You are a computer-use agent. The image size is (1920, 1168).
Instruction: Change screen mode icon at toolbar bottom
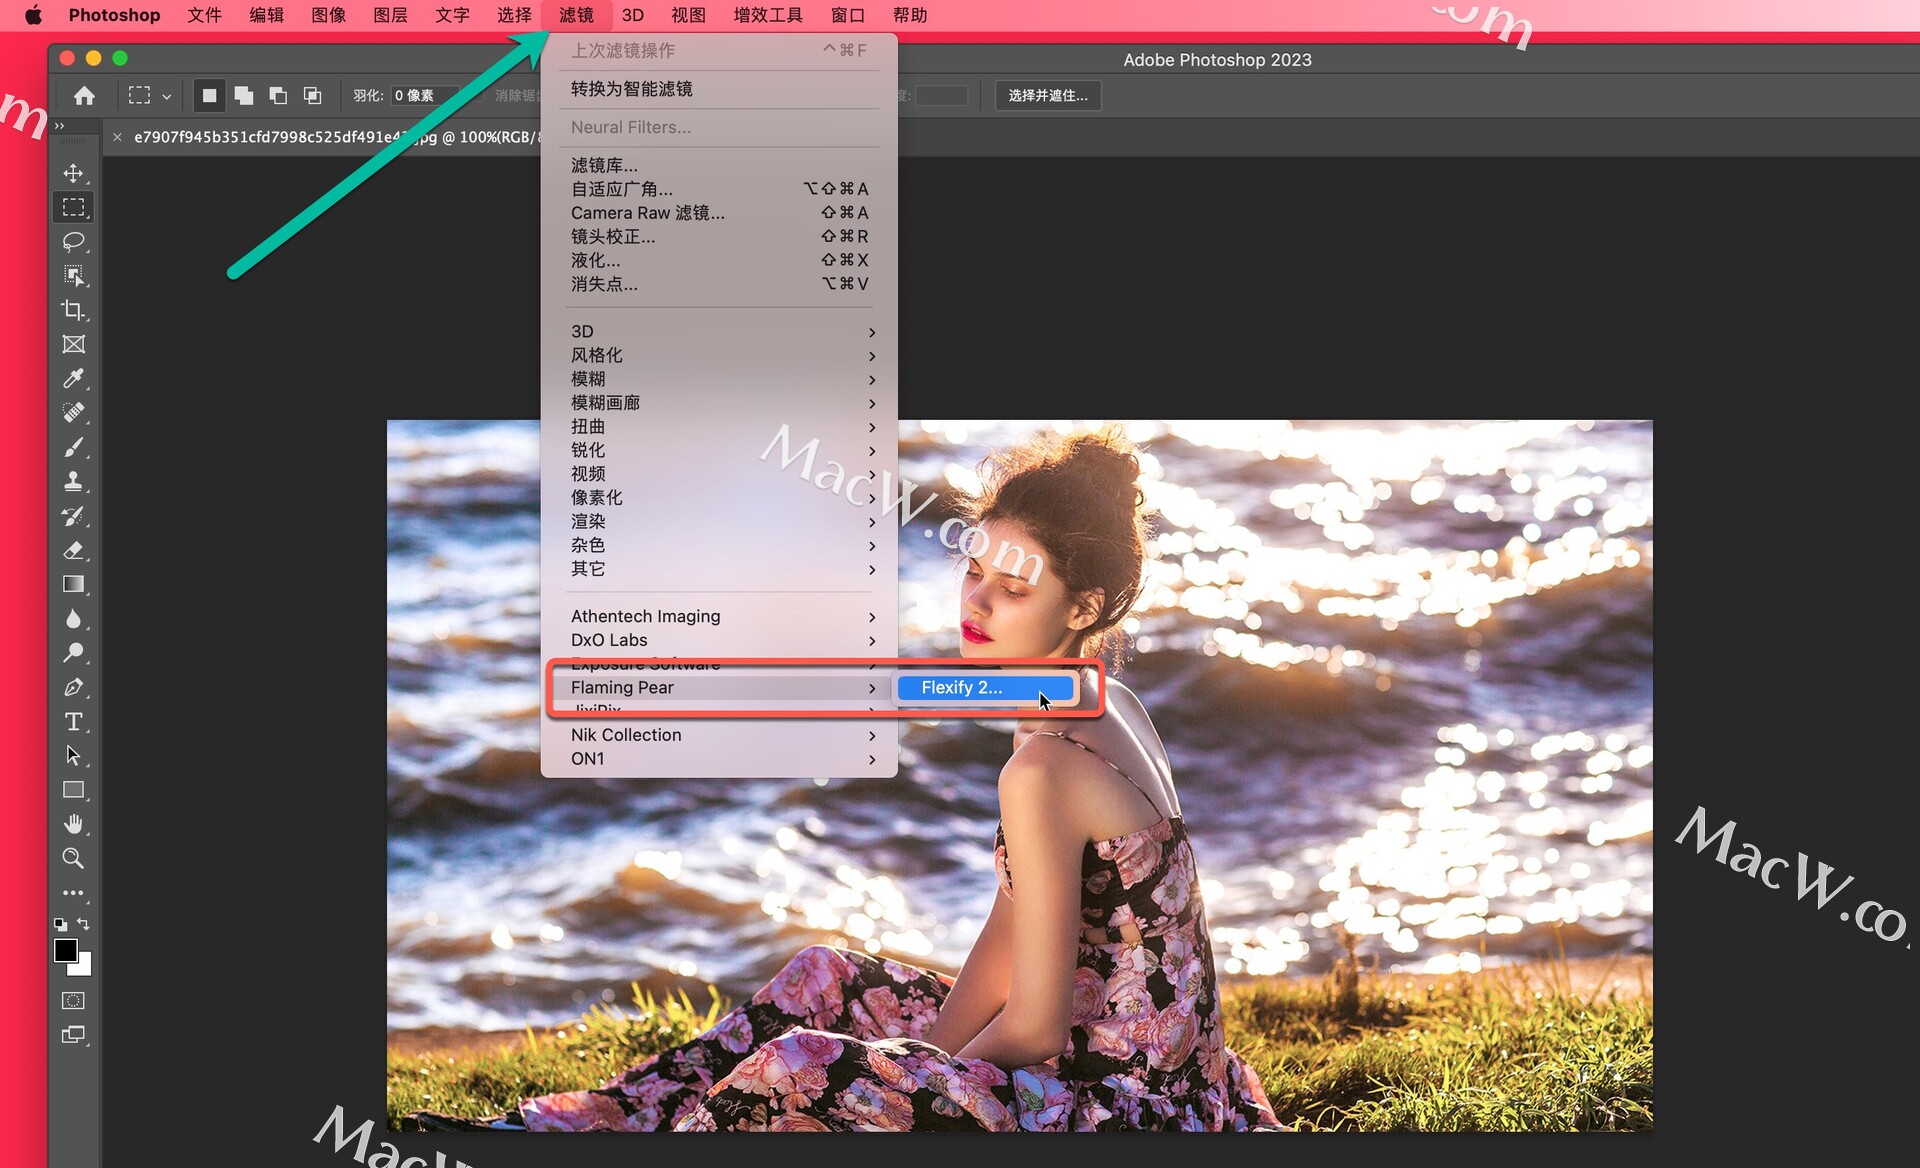(74, 1035)
